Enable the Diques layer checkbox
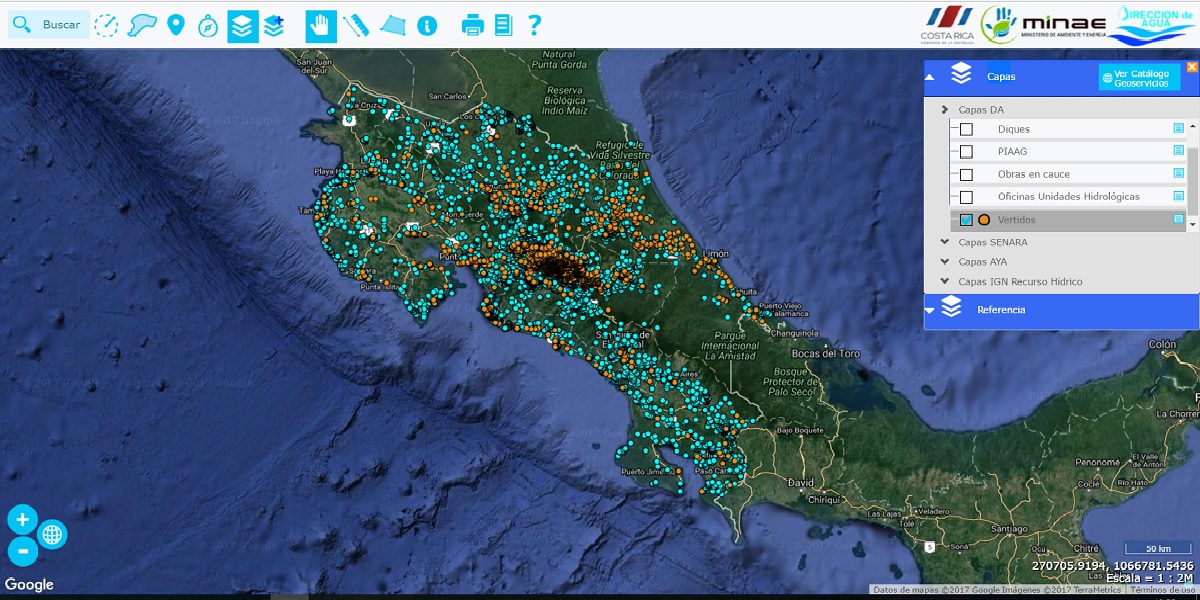1200x600 pixels. pos(966,129)
